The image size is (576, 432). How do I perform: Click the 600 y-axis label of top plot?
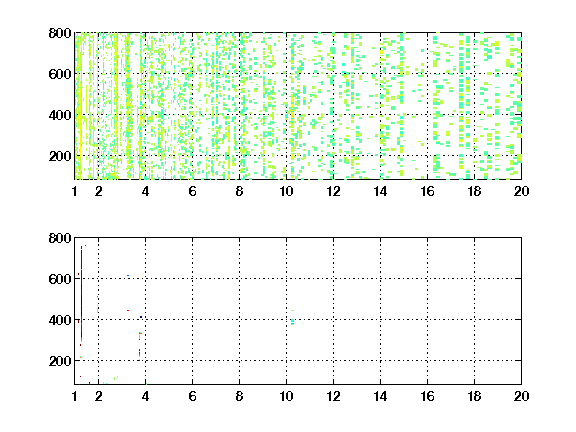pyautogui.click(x=60, y=74)
